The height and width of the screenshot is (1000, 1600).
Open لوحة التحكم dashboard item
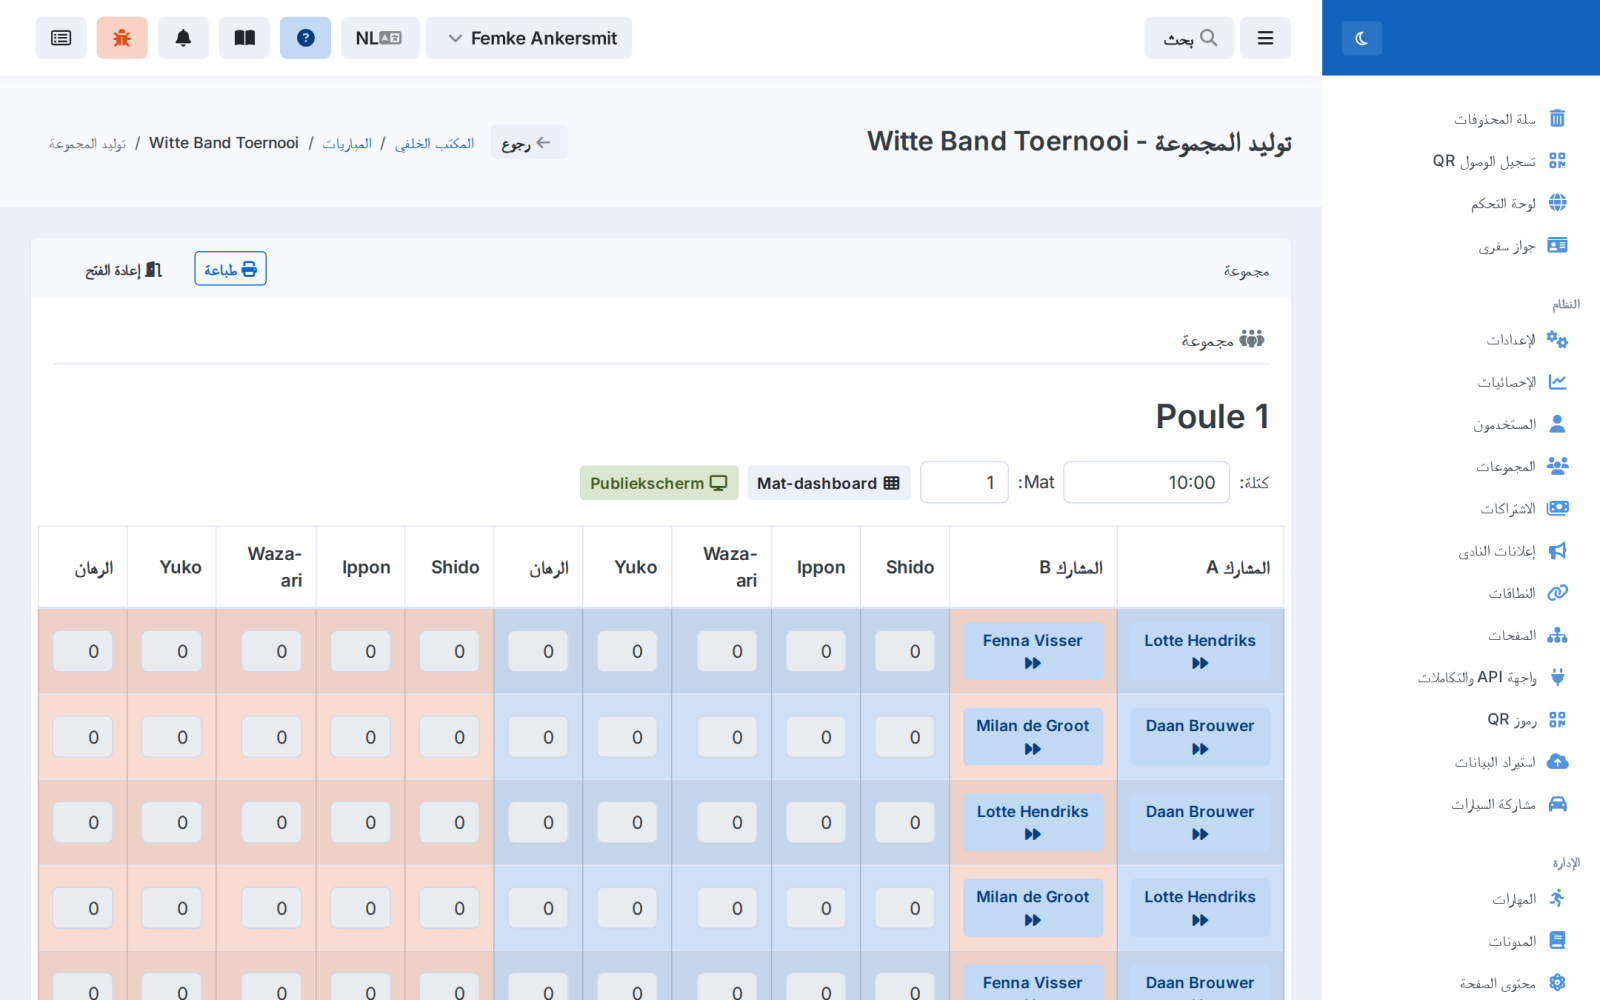[x=1518, y=203]
